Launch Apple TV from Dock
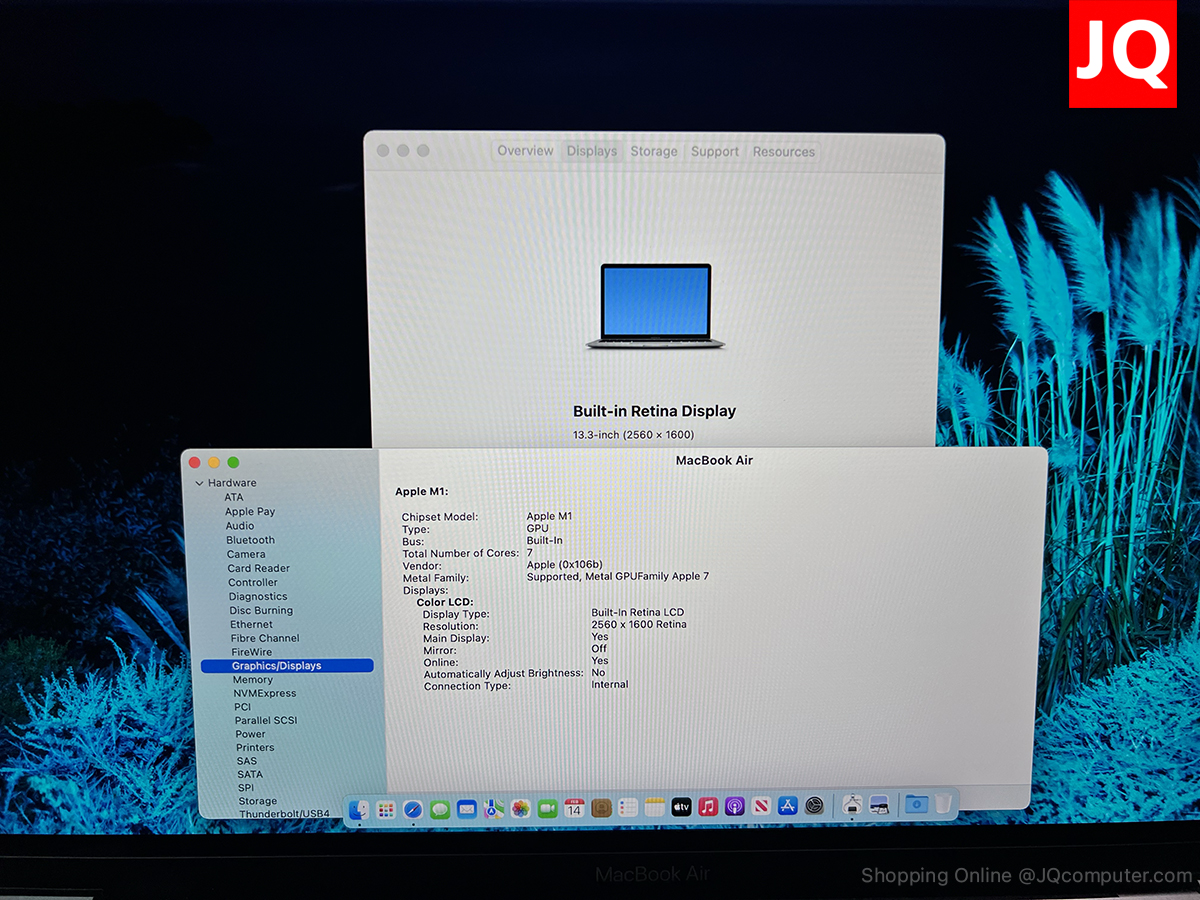Viewport: 1200px width, 900px height. 681,807
